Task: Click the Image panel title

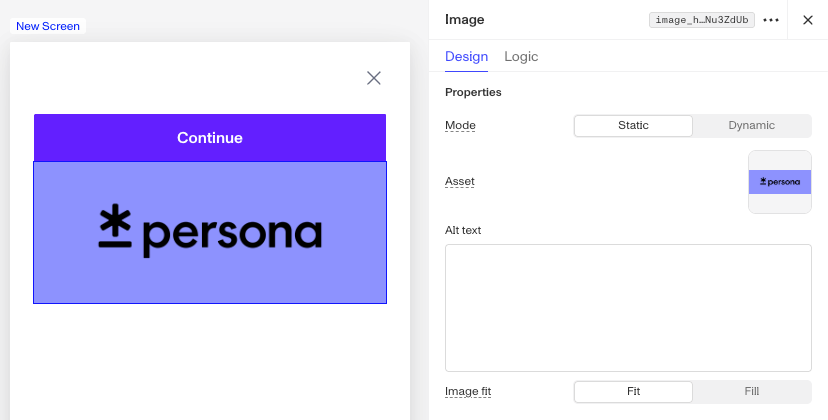Action: coord(465,20)
